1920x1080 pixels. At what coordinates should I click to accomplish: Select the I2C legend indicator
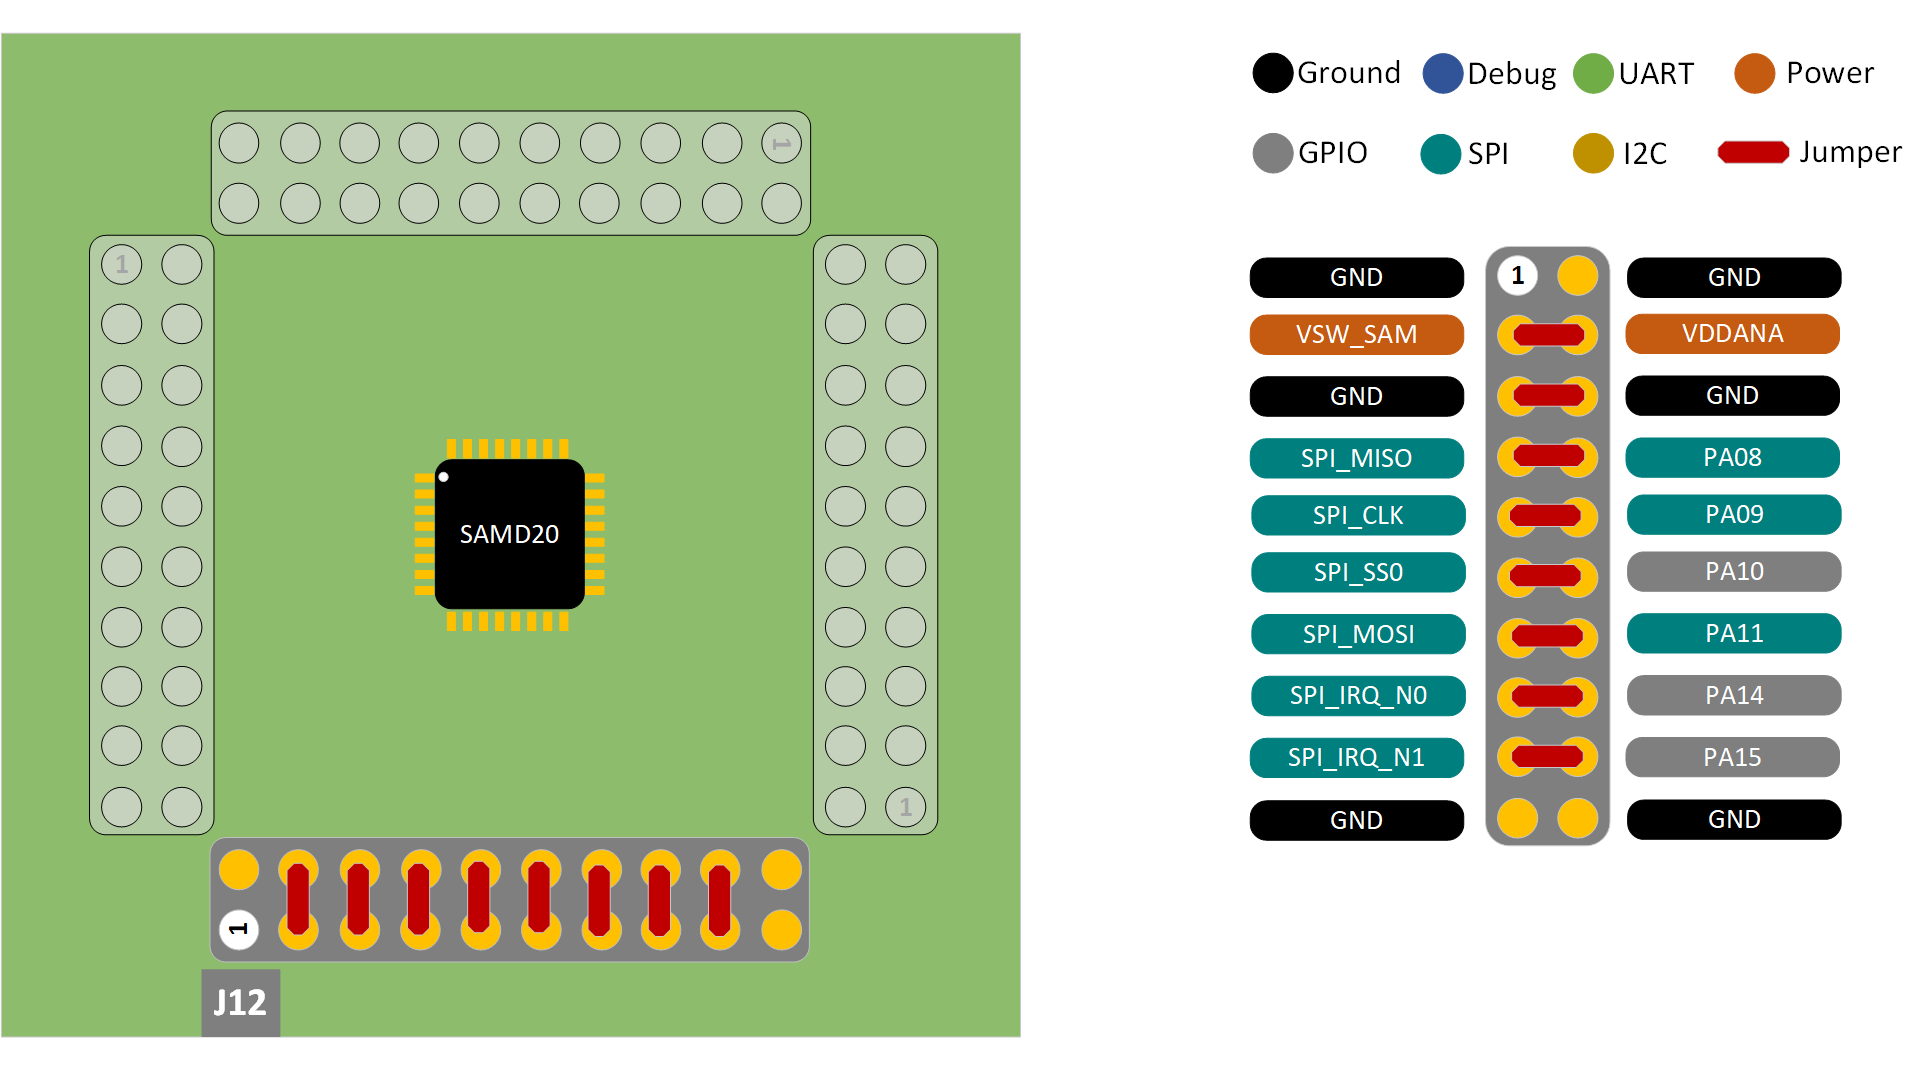click(x=1592, y=153)
